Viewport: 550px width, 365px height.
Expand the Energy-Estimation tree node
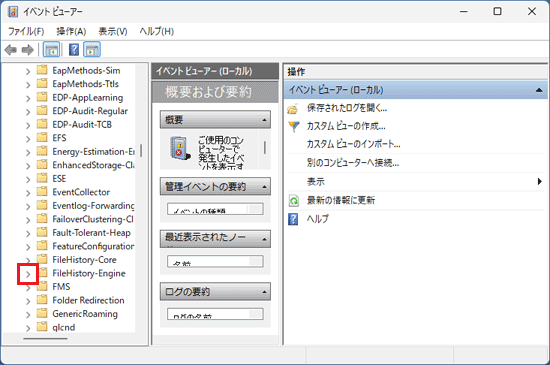(28, 153)
